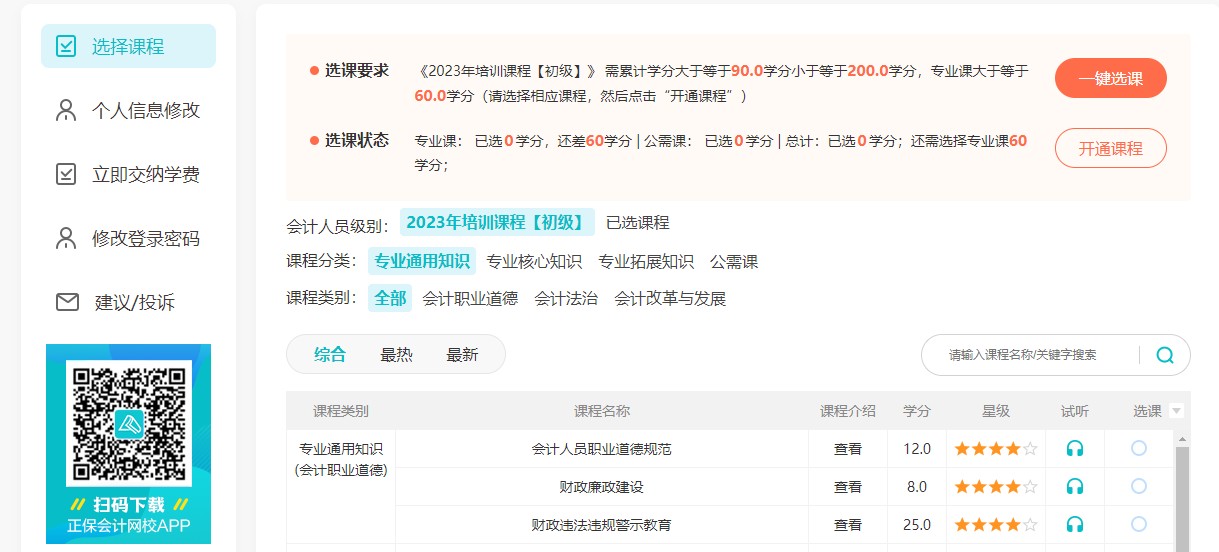Open the 已选课程 tab
This screenshot has height=552, width=1219.
(x=637, y=222)
